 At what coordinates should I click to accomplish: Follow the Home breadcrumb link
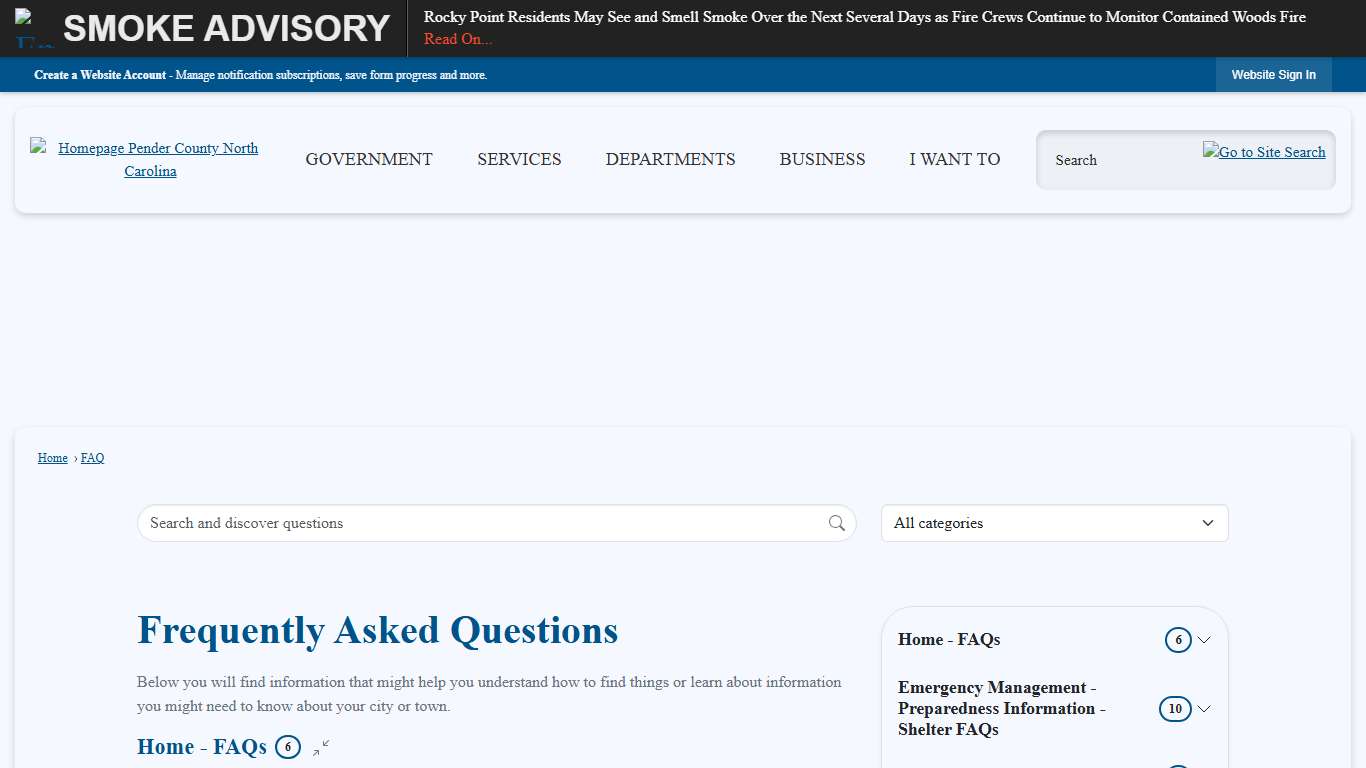(52, 457)
